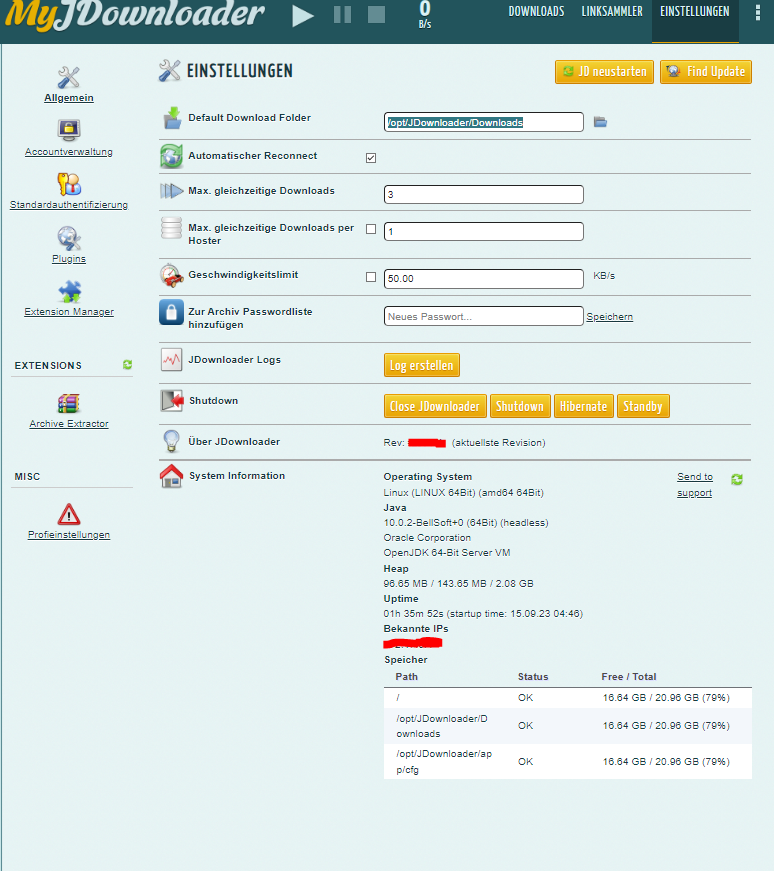Image resolution: width=774 pixels, height=871 pixels.
Task: Click the Shutdown row icon
Action: pos(172,401)
